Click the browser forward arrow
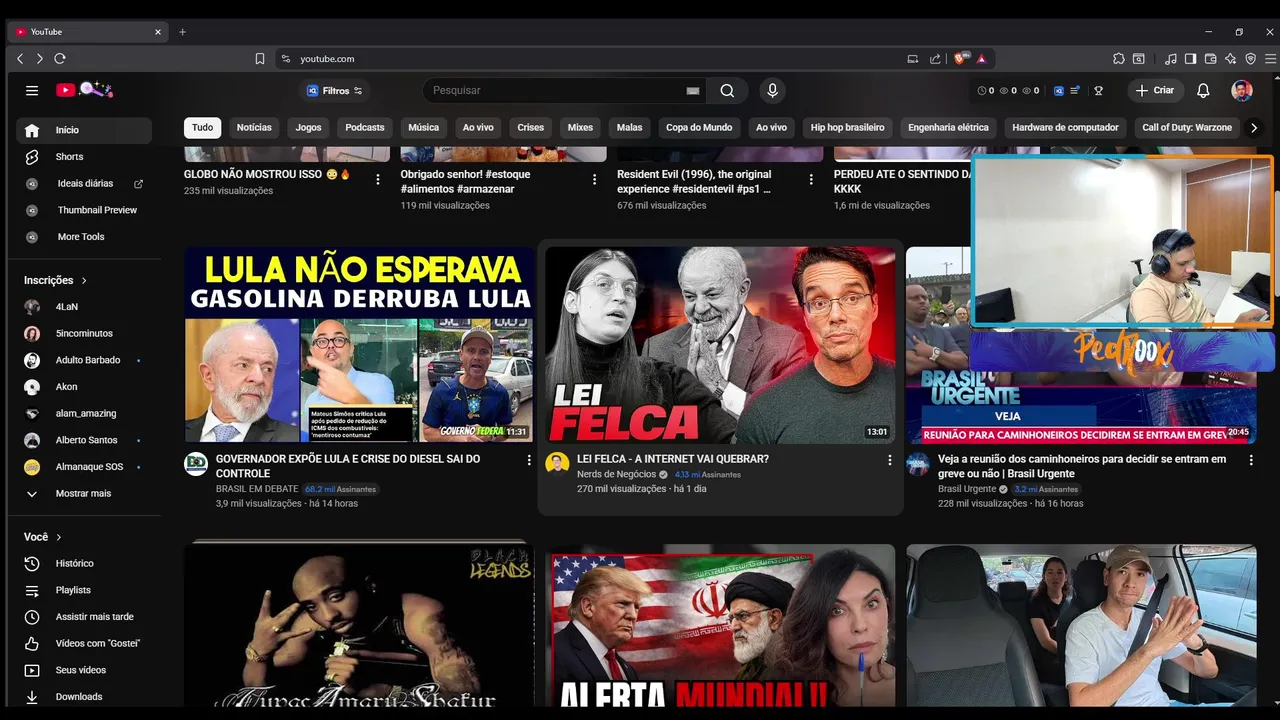 coord(39,59)
